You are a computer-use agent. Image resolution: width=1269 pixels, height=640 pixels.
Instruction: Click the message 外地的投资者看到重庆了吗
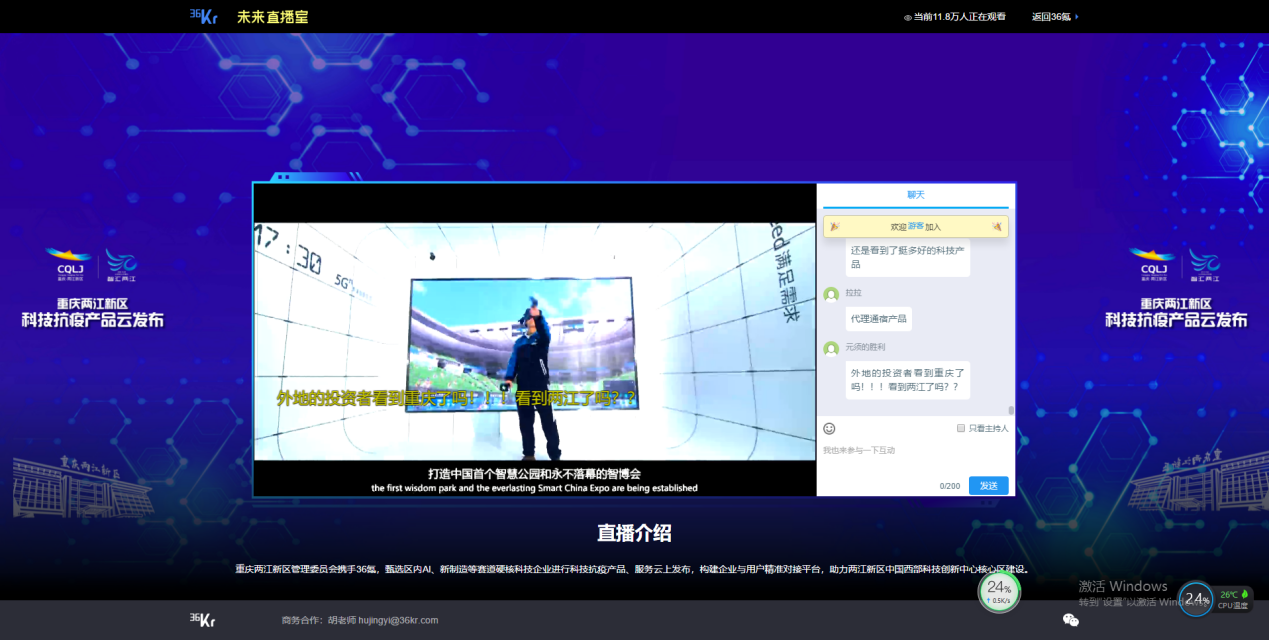pos(907,380)
